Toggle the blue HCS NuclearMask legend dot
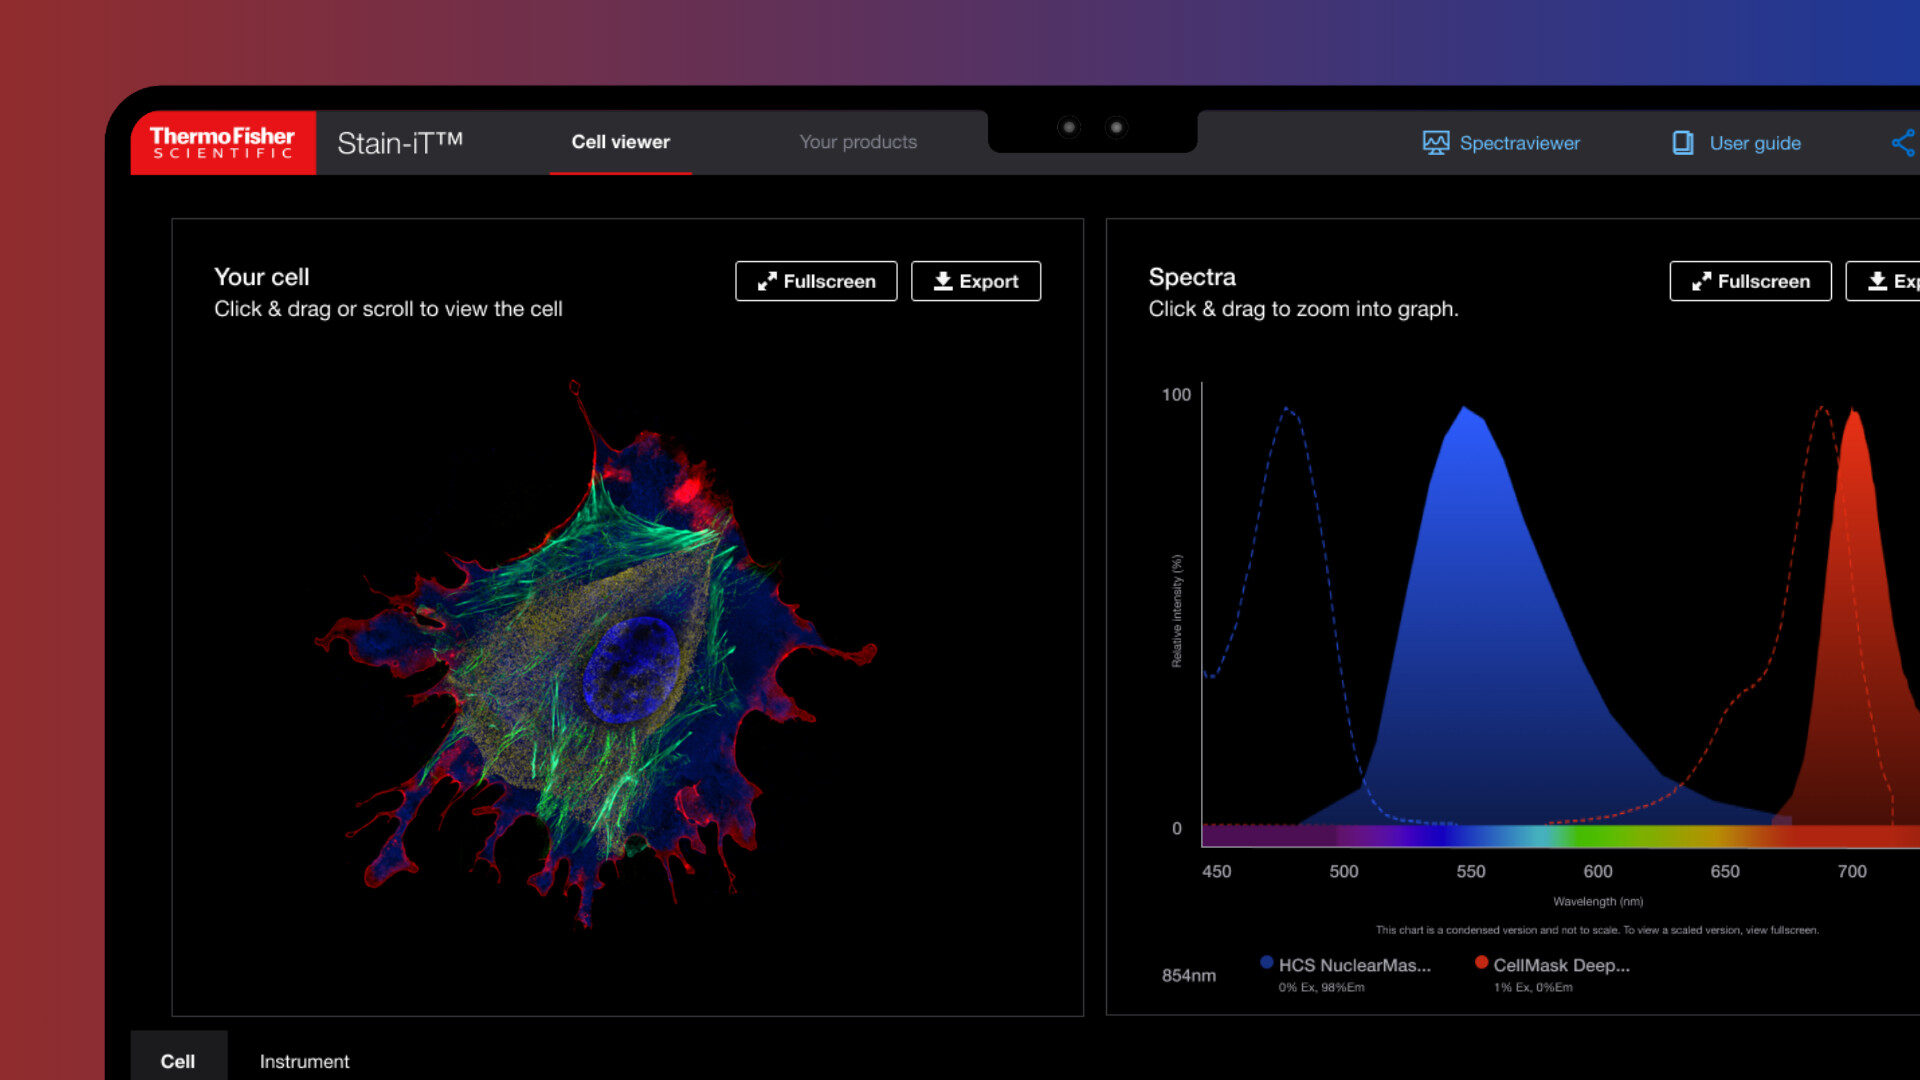1920x1080 pixels. coord(1266,962)
